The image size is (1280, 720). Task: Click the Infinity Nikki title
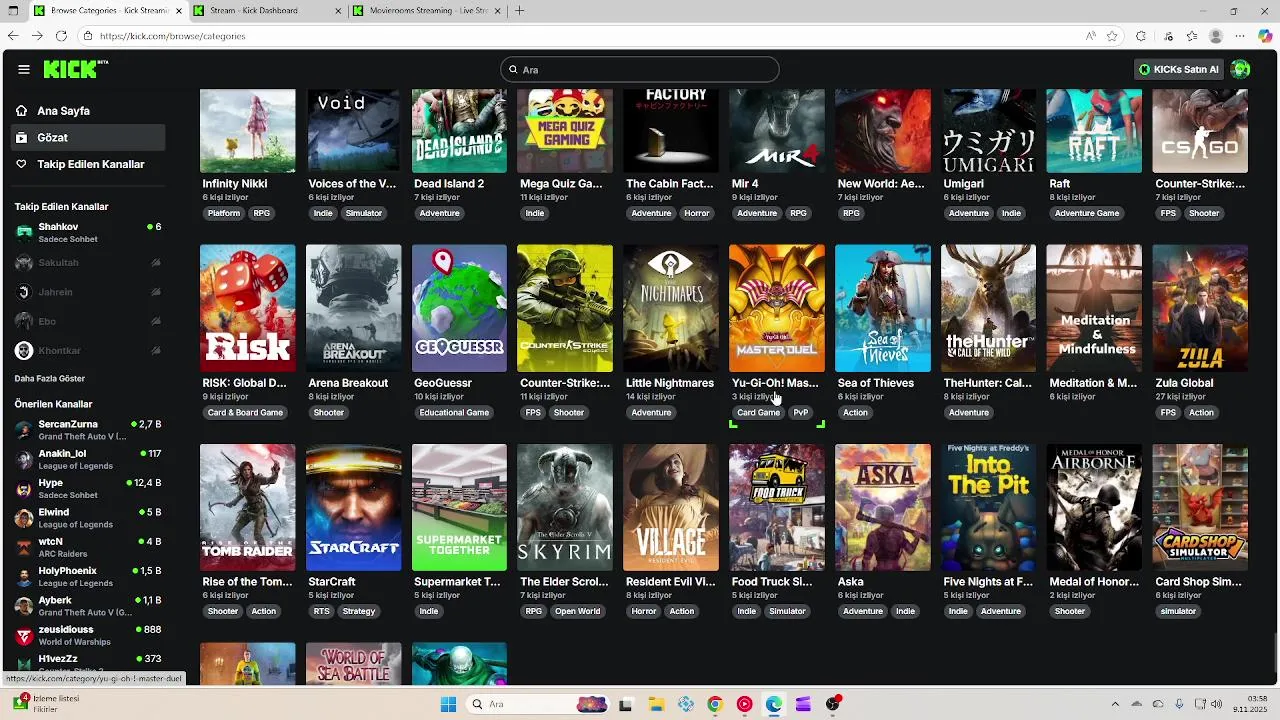click(235, 184)
